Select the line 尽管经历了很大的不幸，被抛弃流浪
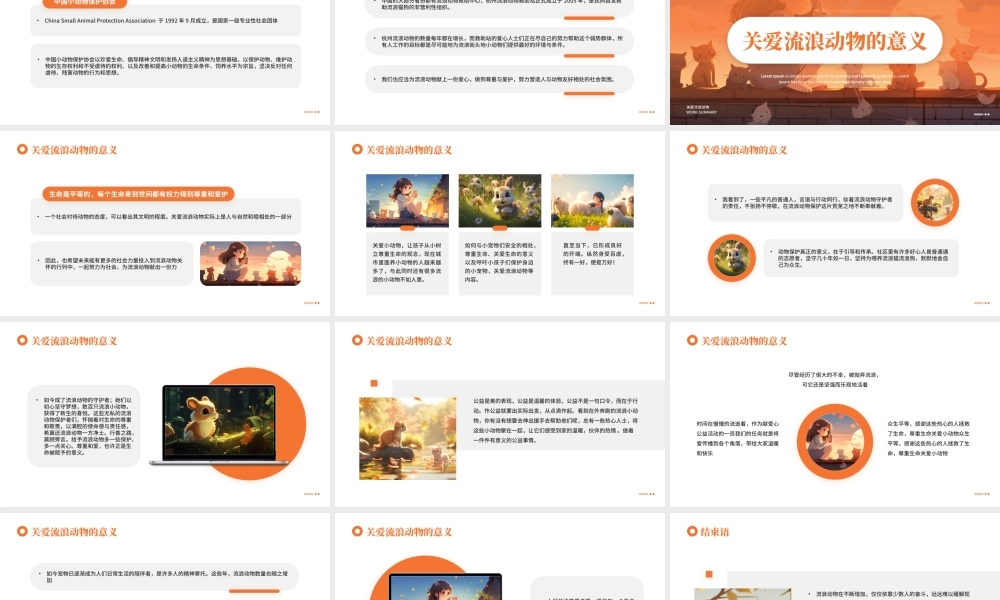The image size is (1000, 600). click(x=834, y=375)
